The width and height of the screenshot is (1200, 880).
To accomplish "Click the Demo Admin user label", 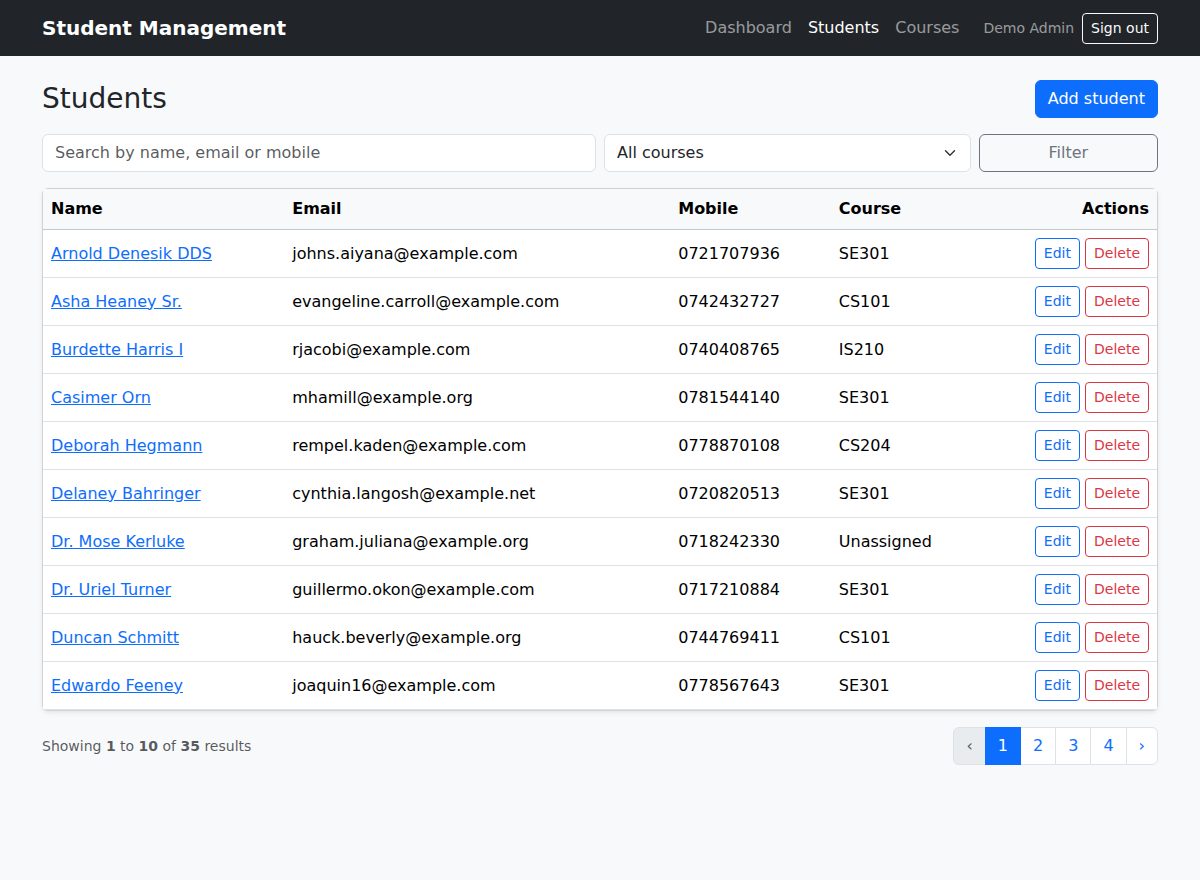I will click(x=1028, y=28).
